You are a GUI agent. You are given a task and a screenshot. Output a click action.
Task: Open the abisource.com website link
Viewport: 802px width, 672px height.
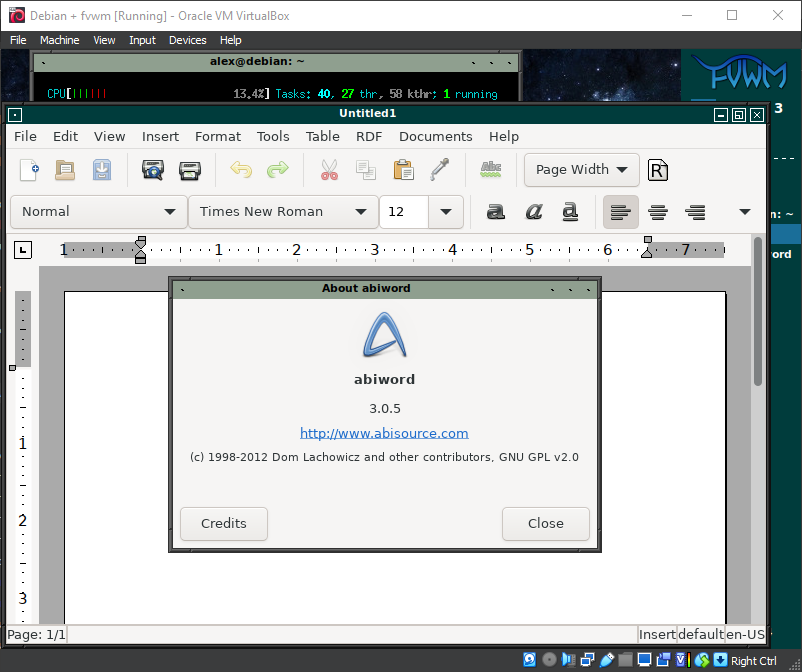tap(384, 433)
